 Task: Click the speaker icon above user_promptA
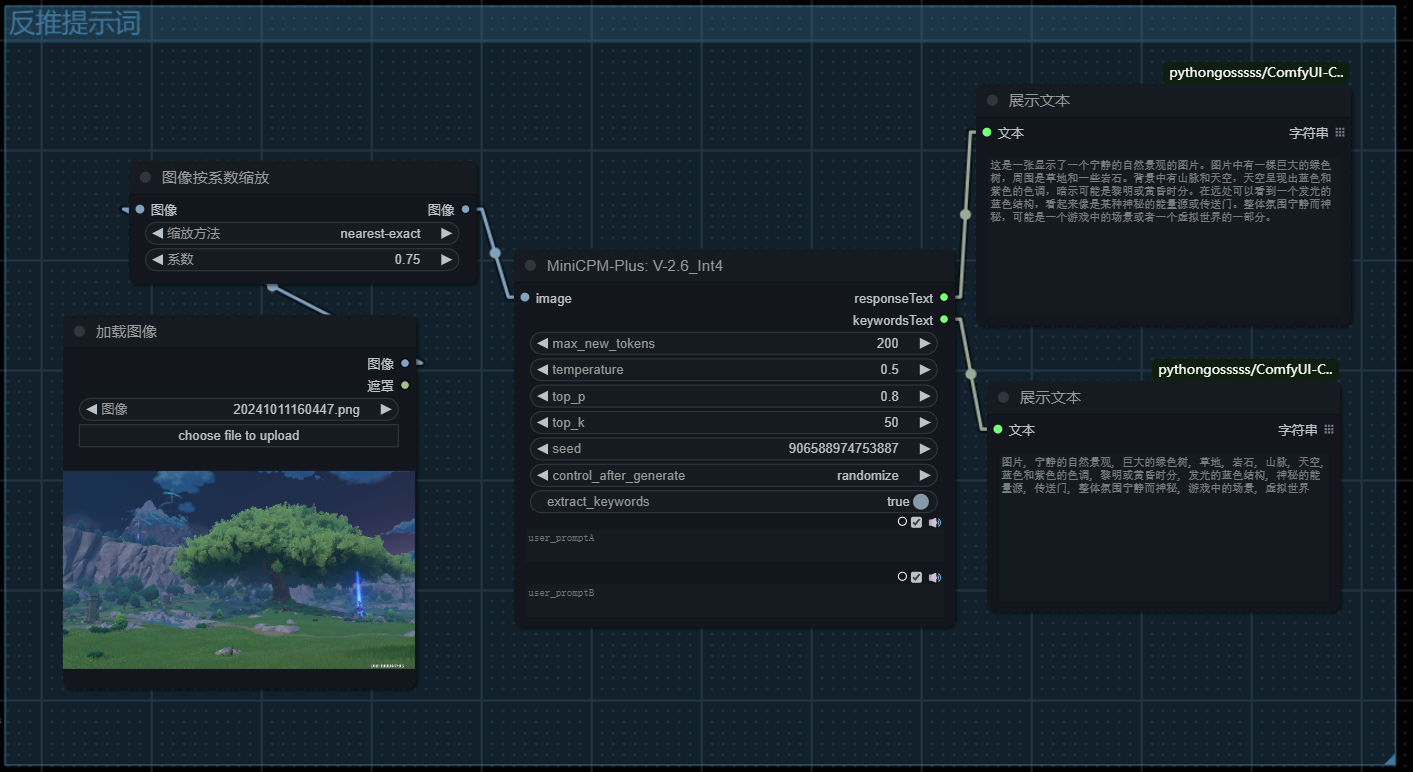pyautogui.click(x=934, y=522)
